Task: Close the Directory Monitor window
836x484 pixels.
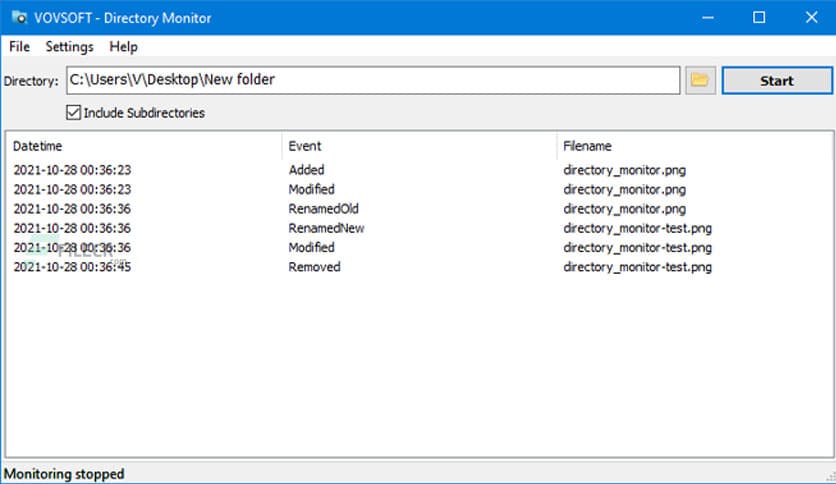Action: coord(811,18)
